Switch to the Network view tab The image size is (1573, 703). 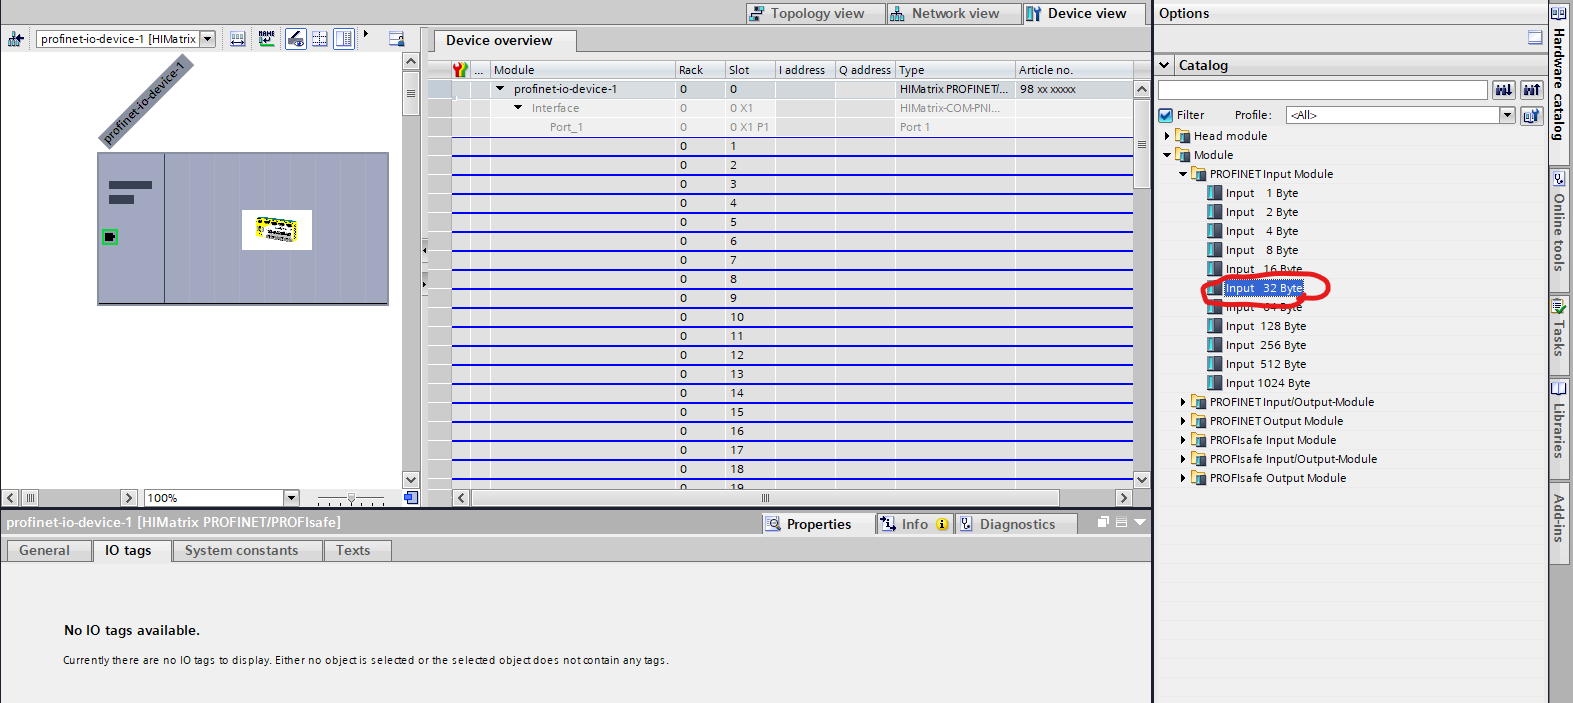point(945,14)
